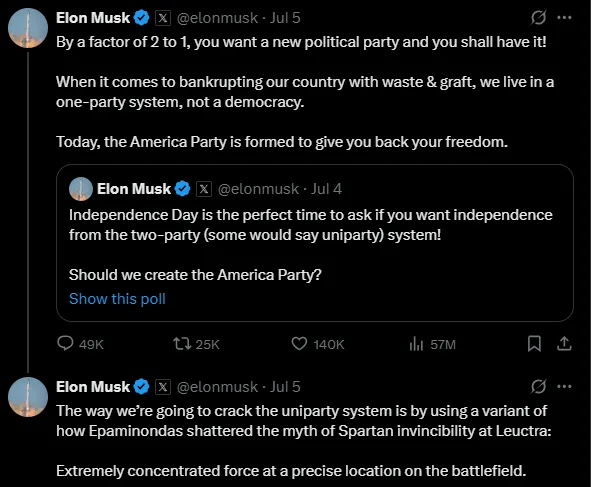Open the Jul 4 quoted tweet timestamp
The height and width of the screenshot is (487, 591).
pos(326,189)
